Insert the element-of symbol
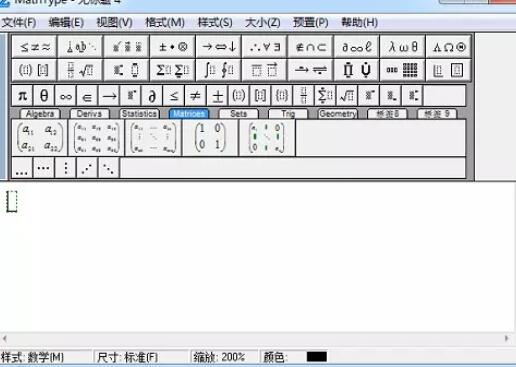This screenshot has width=516, height=367. click(x=87, y=96)
